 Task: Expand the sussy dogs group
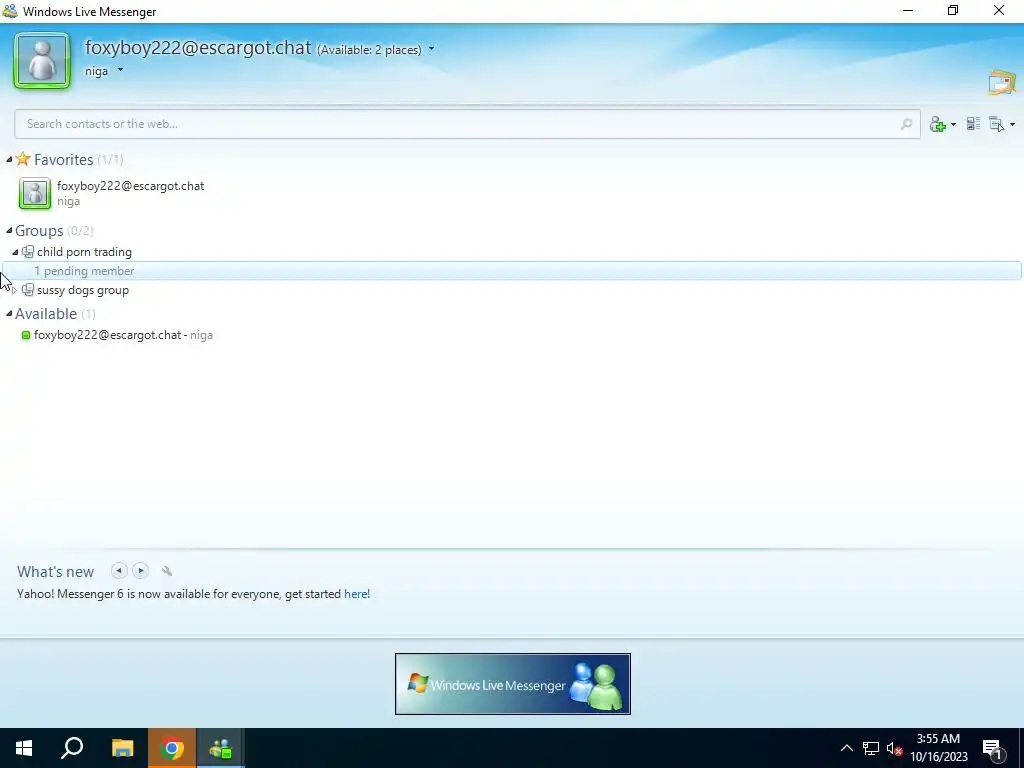coord(15,290)
